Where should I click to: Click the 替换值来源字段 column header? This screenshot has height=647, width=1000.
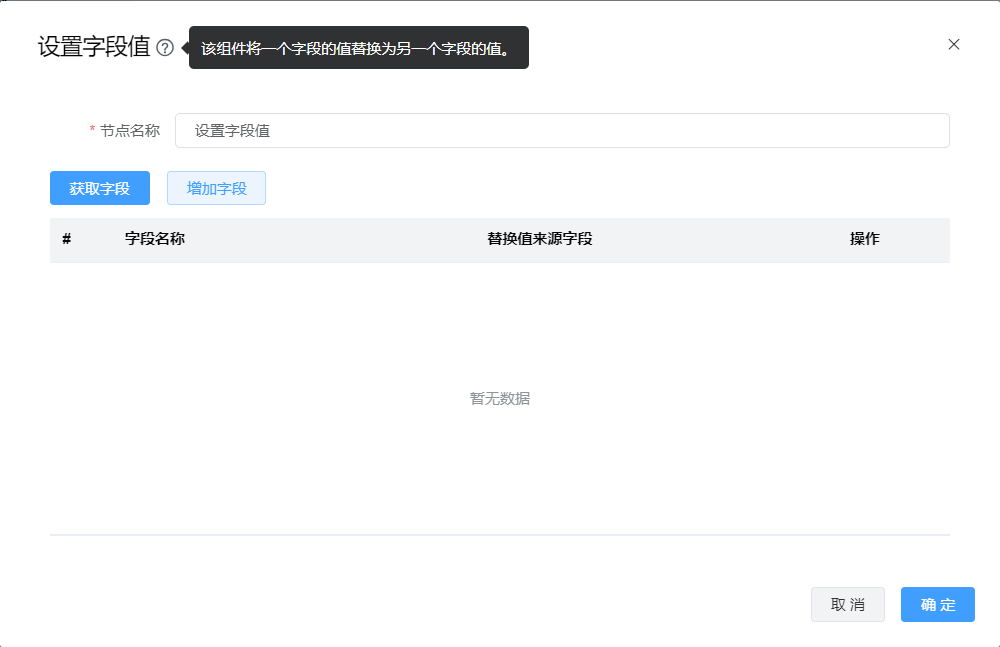(x=539, y=239)
